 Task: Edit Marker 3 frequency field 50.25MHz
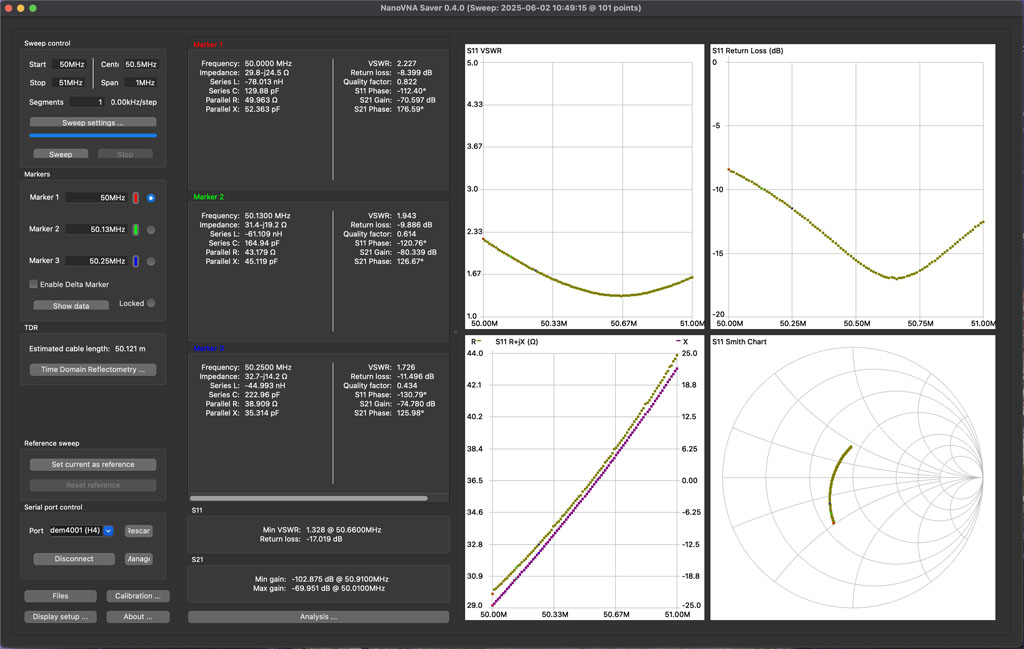coord(97,261)
